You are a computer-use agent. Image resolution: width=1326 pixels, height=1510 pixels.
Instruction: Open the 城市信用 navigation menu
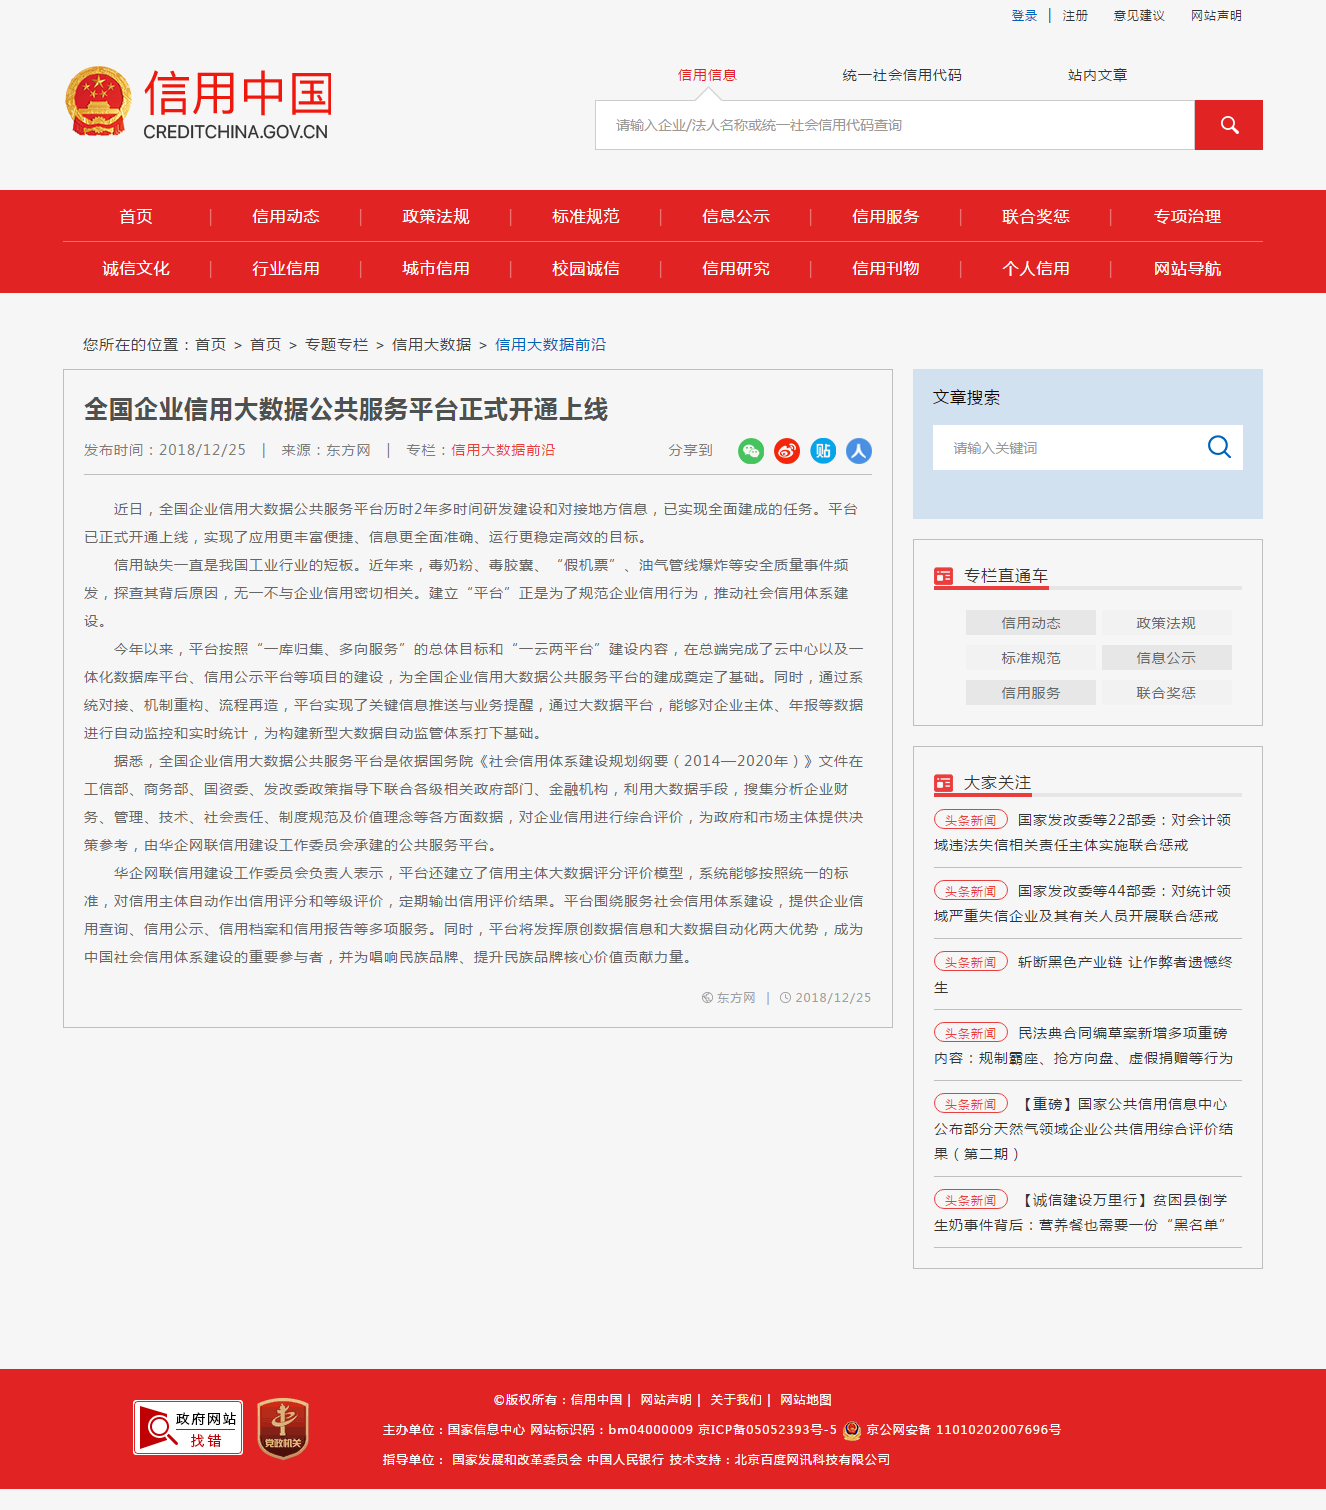point(436,268)
